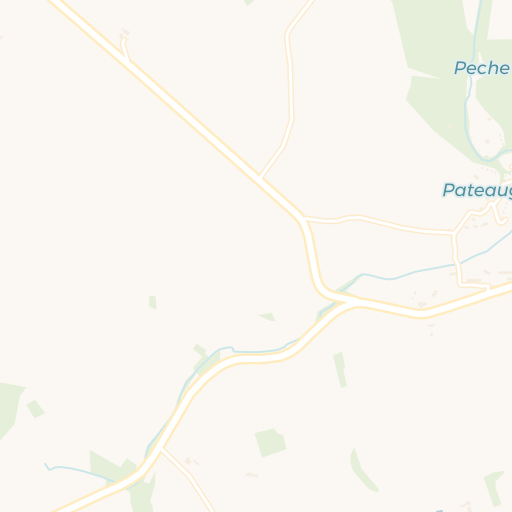Select the tiny green patch in the center-left
This screenshot has height=512, width=512.
click(x=153, y=302)
